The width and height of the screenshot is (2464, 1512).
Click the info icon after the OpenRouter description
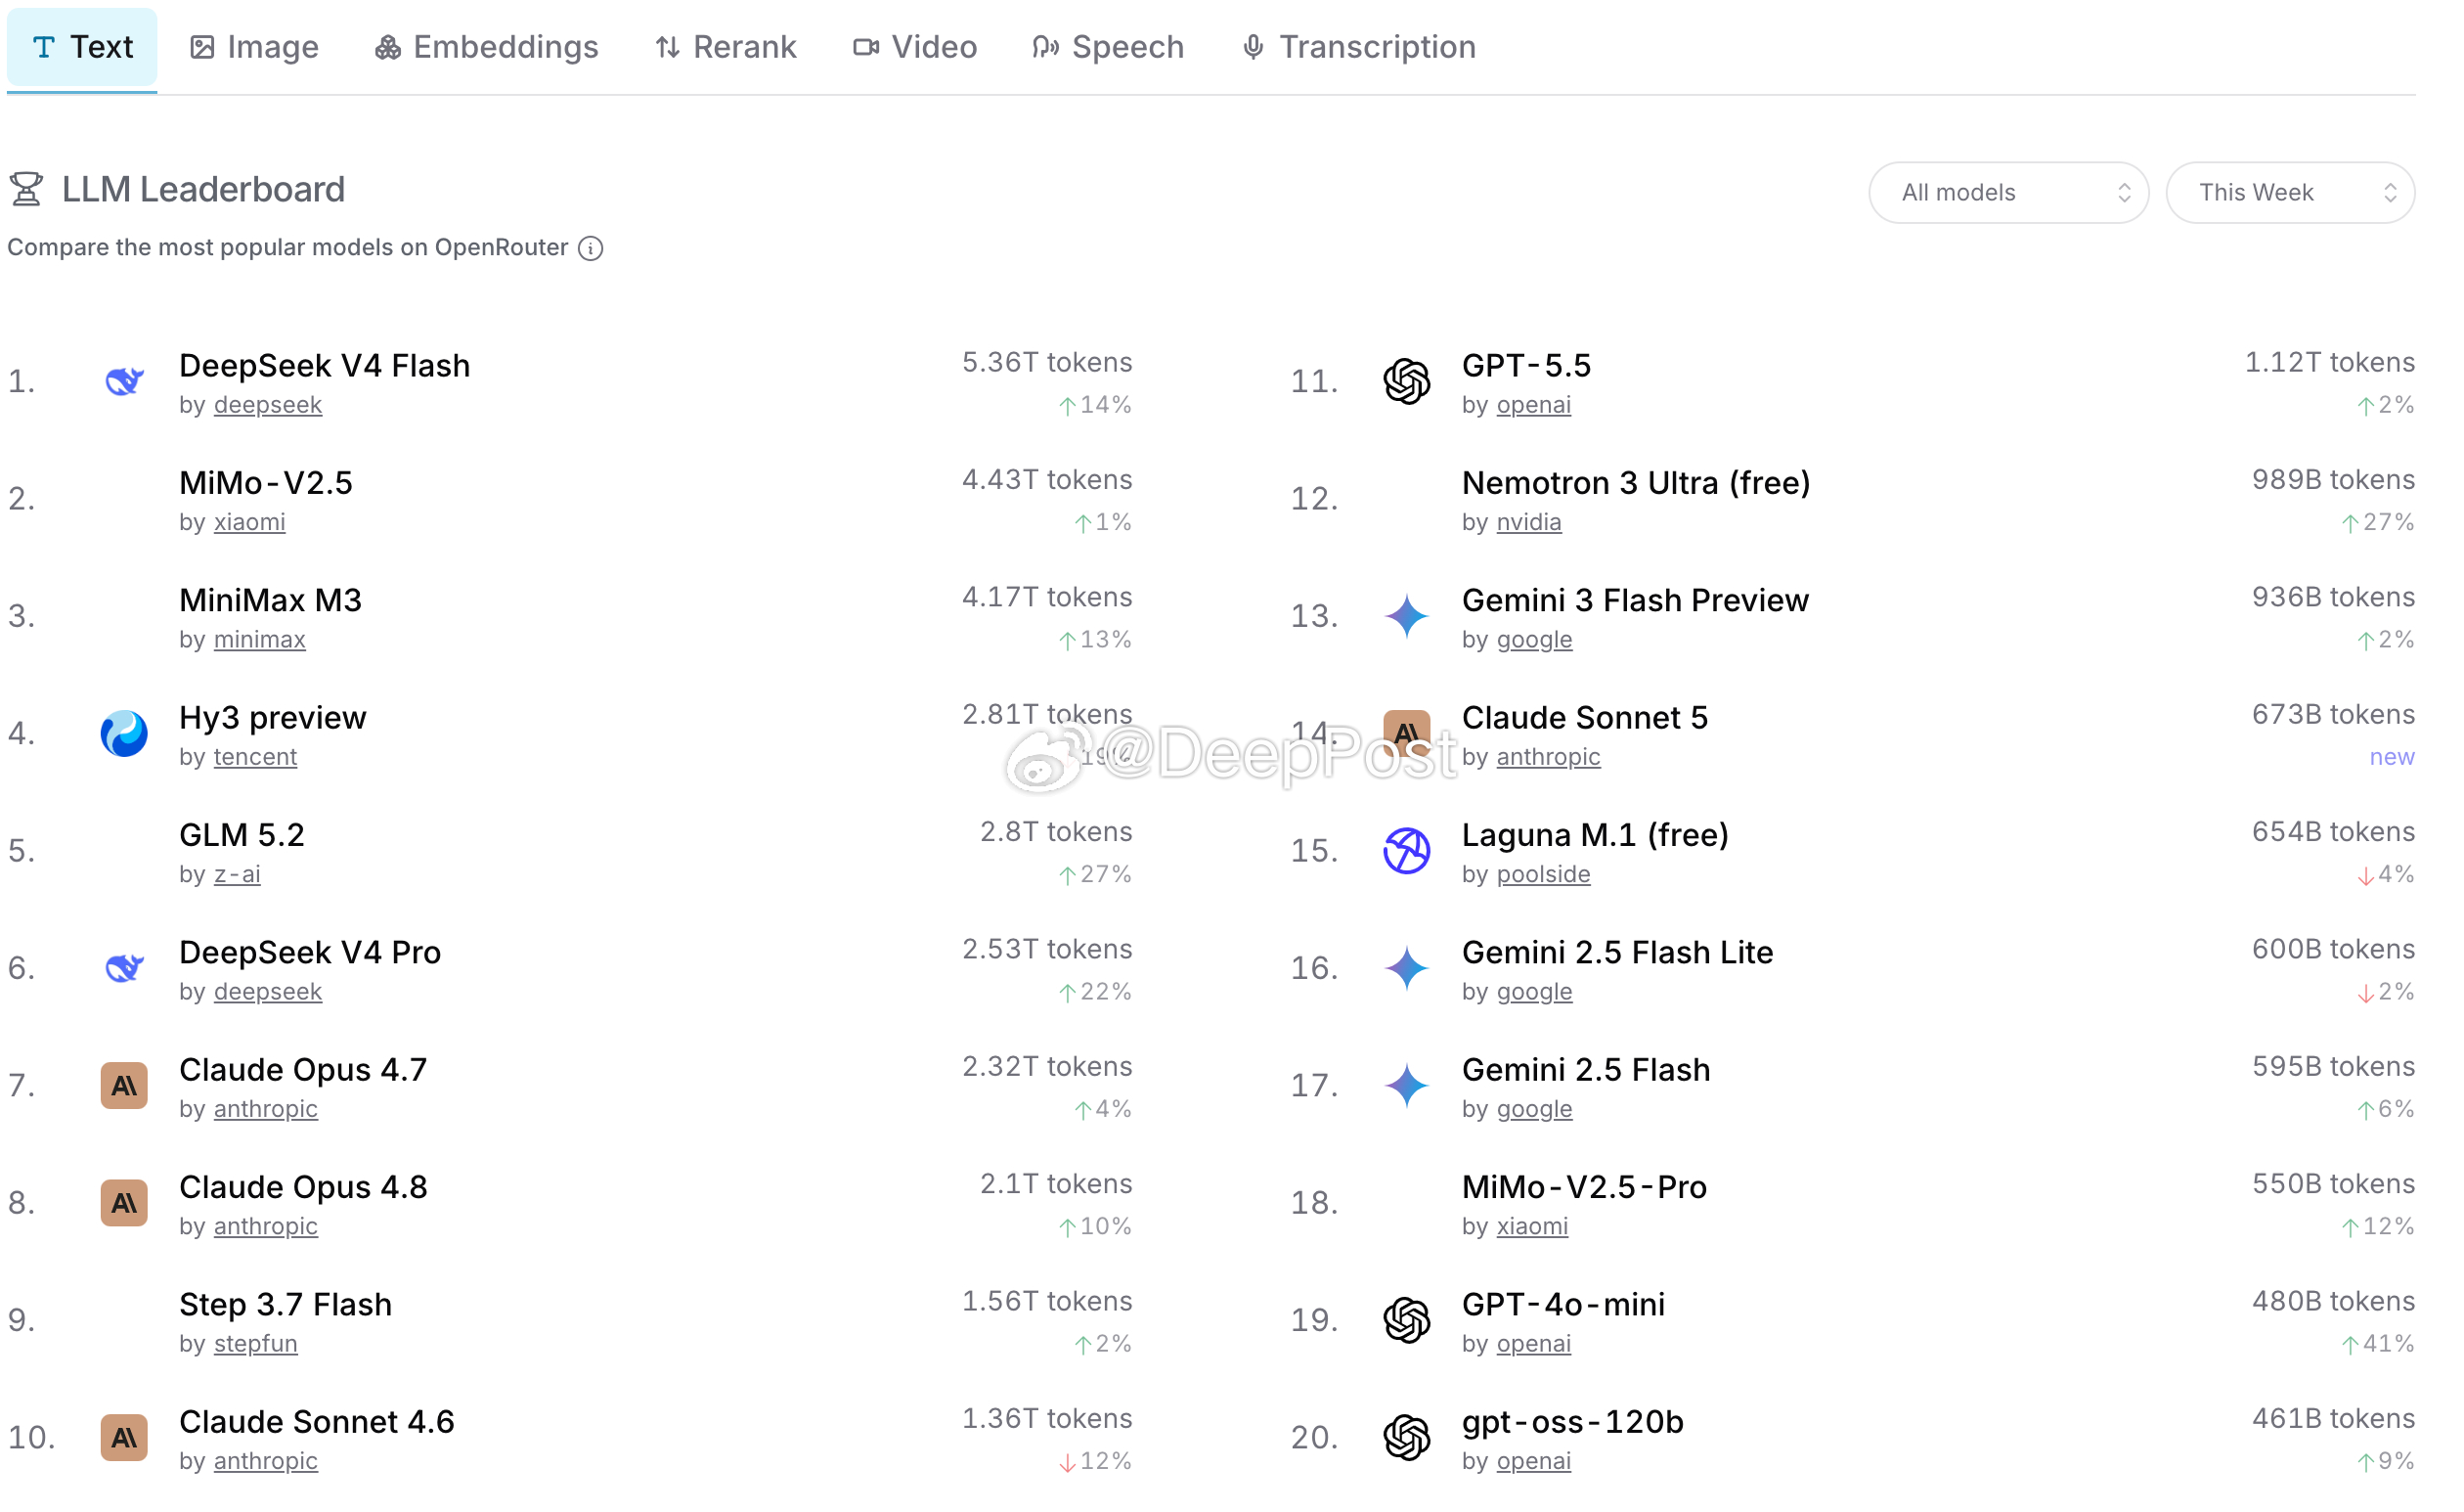[x=591, y=248]
